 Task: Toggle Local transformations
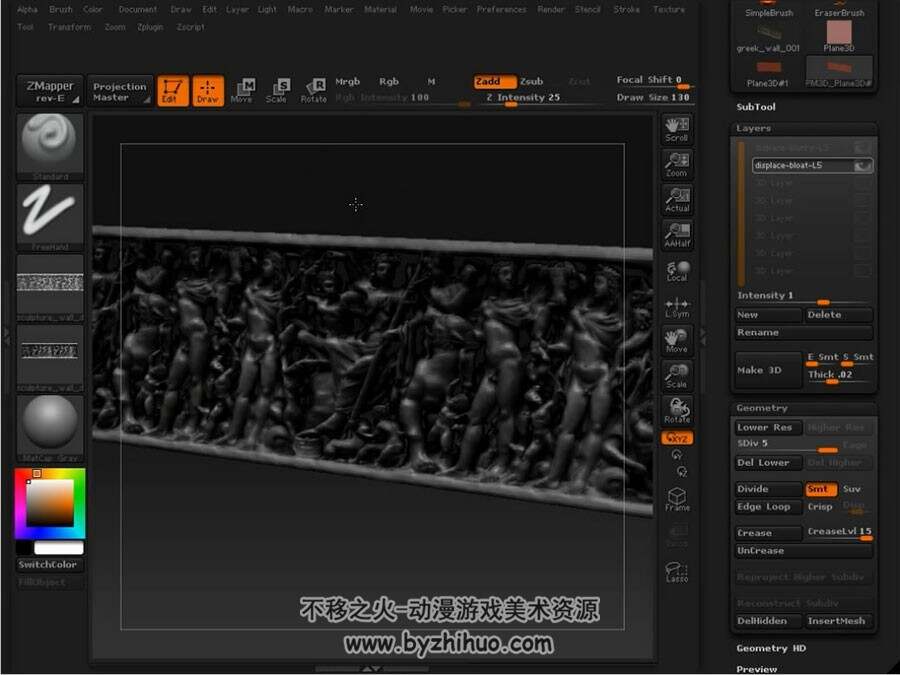(677, 270)
